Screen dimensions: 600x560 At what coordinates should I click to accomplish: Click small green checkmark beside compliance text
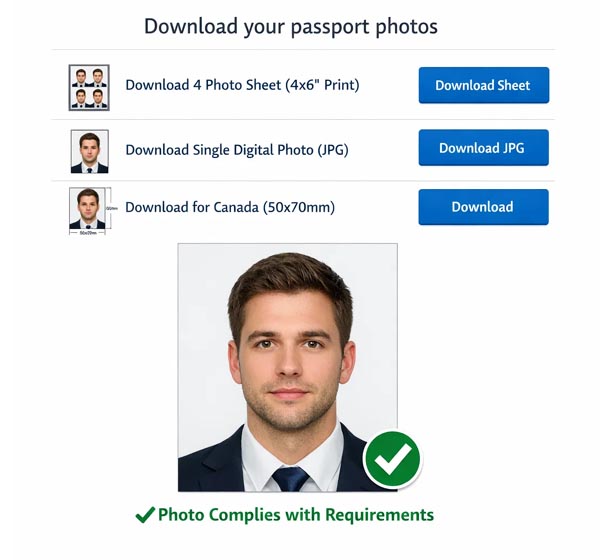tap(145, 516)
